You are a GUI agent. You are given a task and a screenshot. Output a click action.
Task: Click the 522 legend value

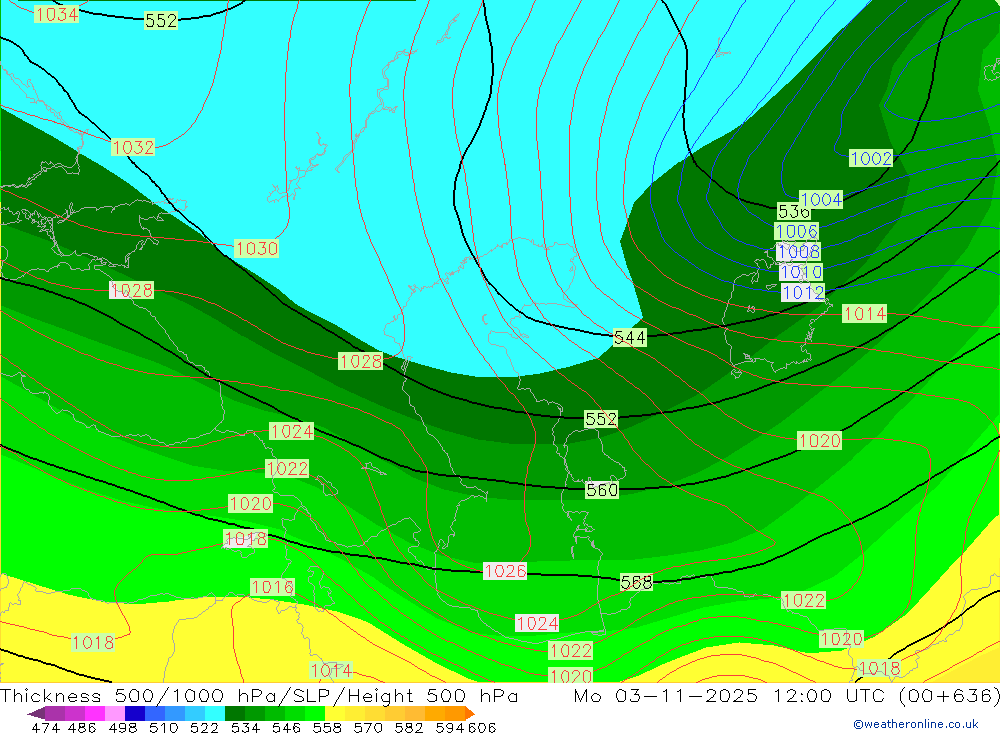(204, 728)
